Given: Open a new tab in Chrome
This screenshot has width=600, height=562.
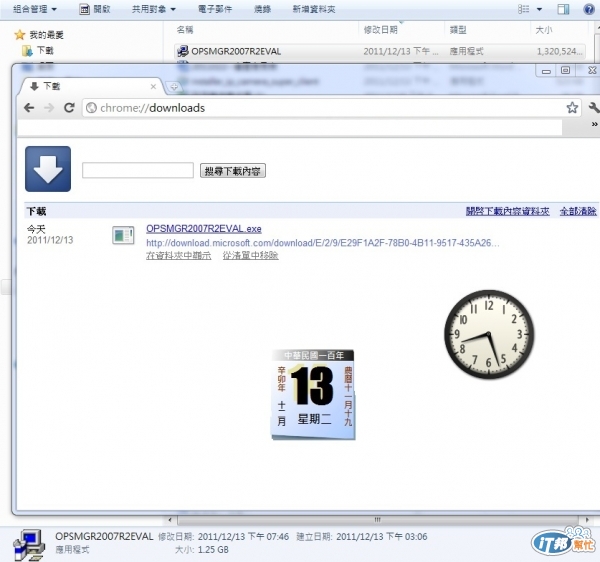Looking at the screenshot, I should point(174,87).
